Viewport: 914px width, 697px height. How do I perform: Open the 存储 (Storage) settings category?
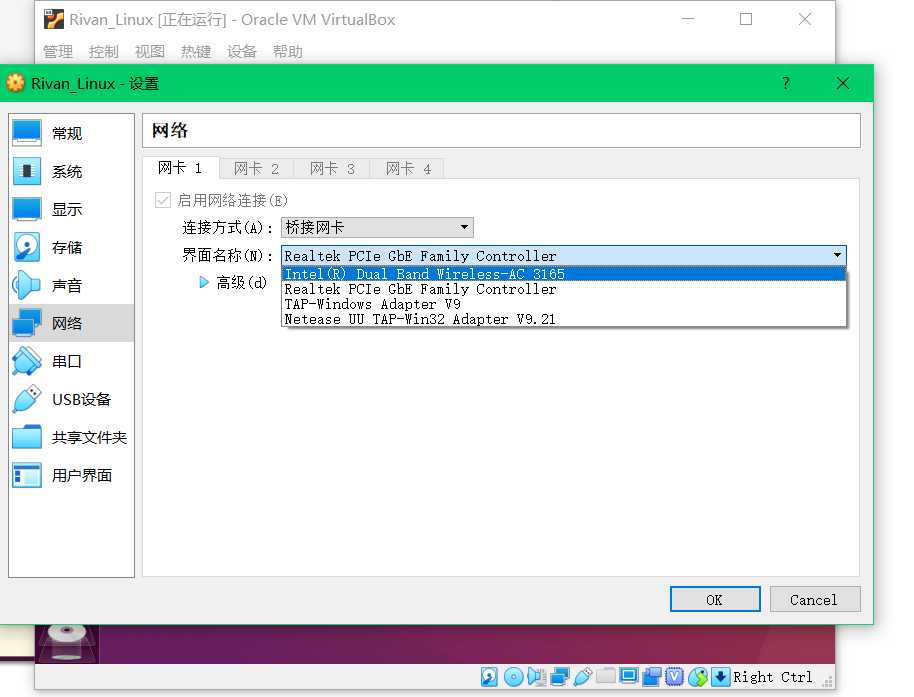coord(71,247)
